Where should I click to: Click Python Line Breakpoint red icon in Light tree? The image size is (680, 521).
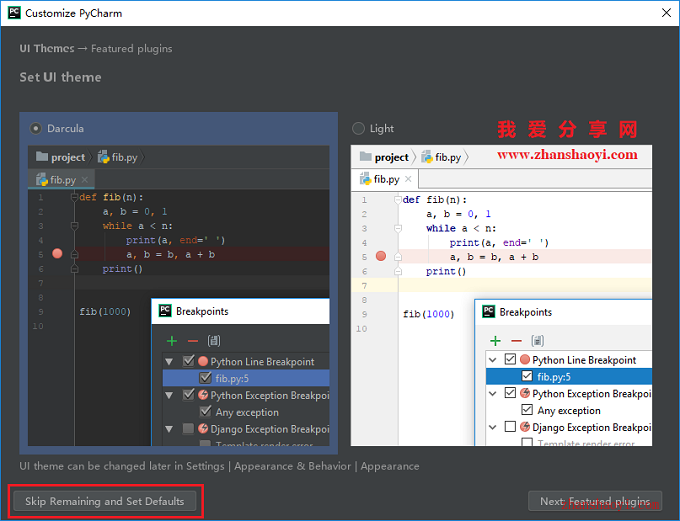click(525, 359)
